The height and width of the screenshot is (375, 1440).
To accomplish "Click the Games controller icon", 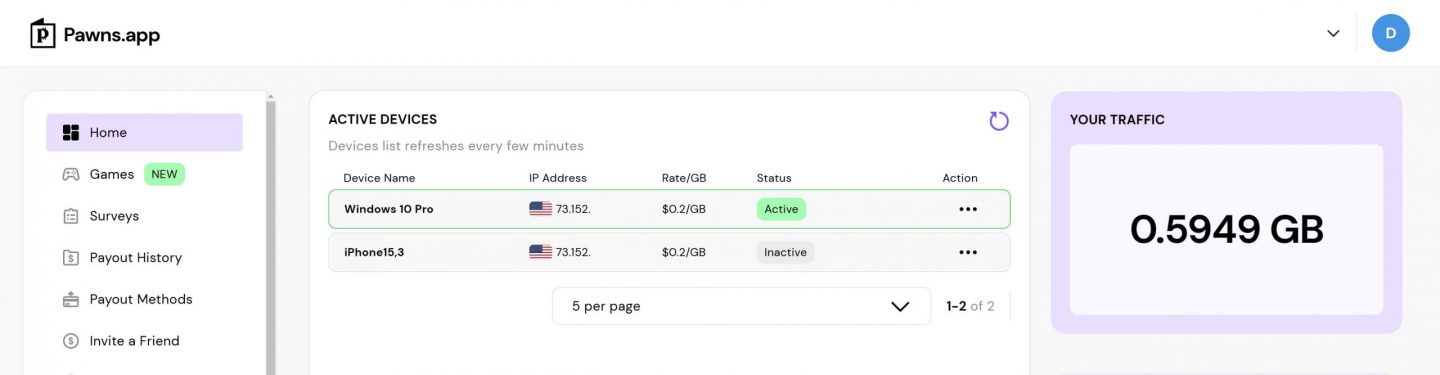I will (71, 174).
